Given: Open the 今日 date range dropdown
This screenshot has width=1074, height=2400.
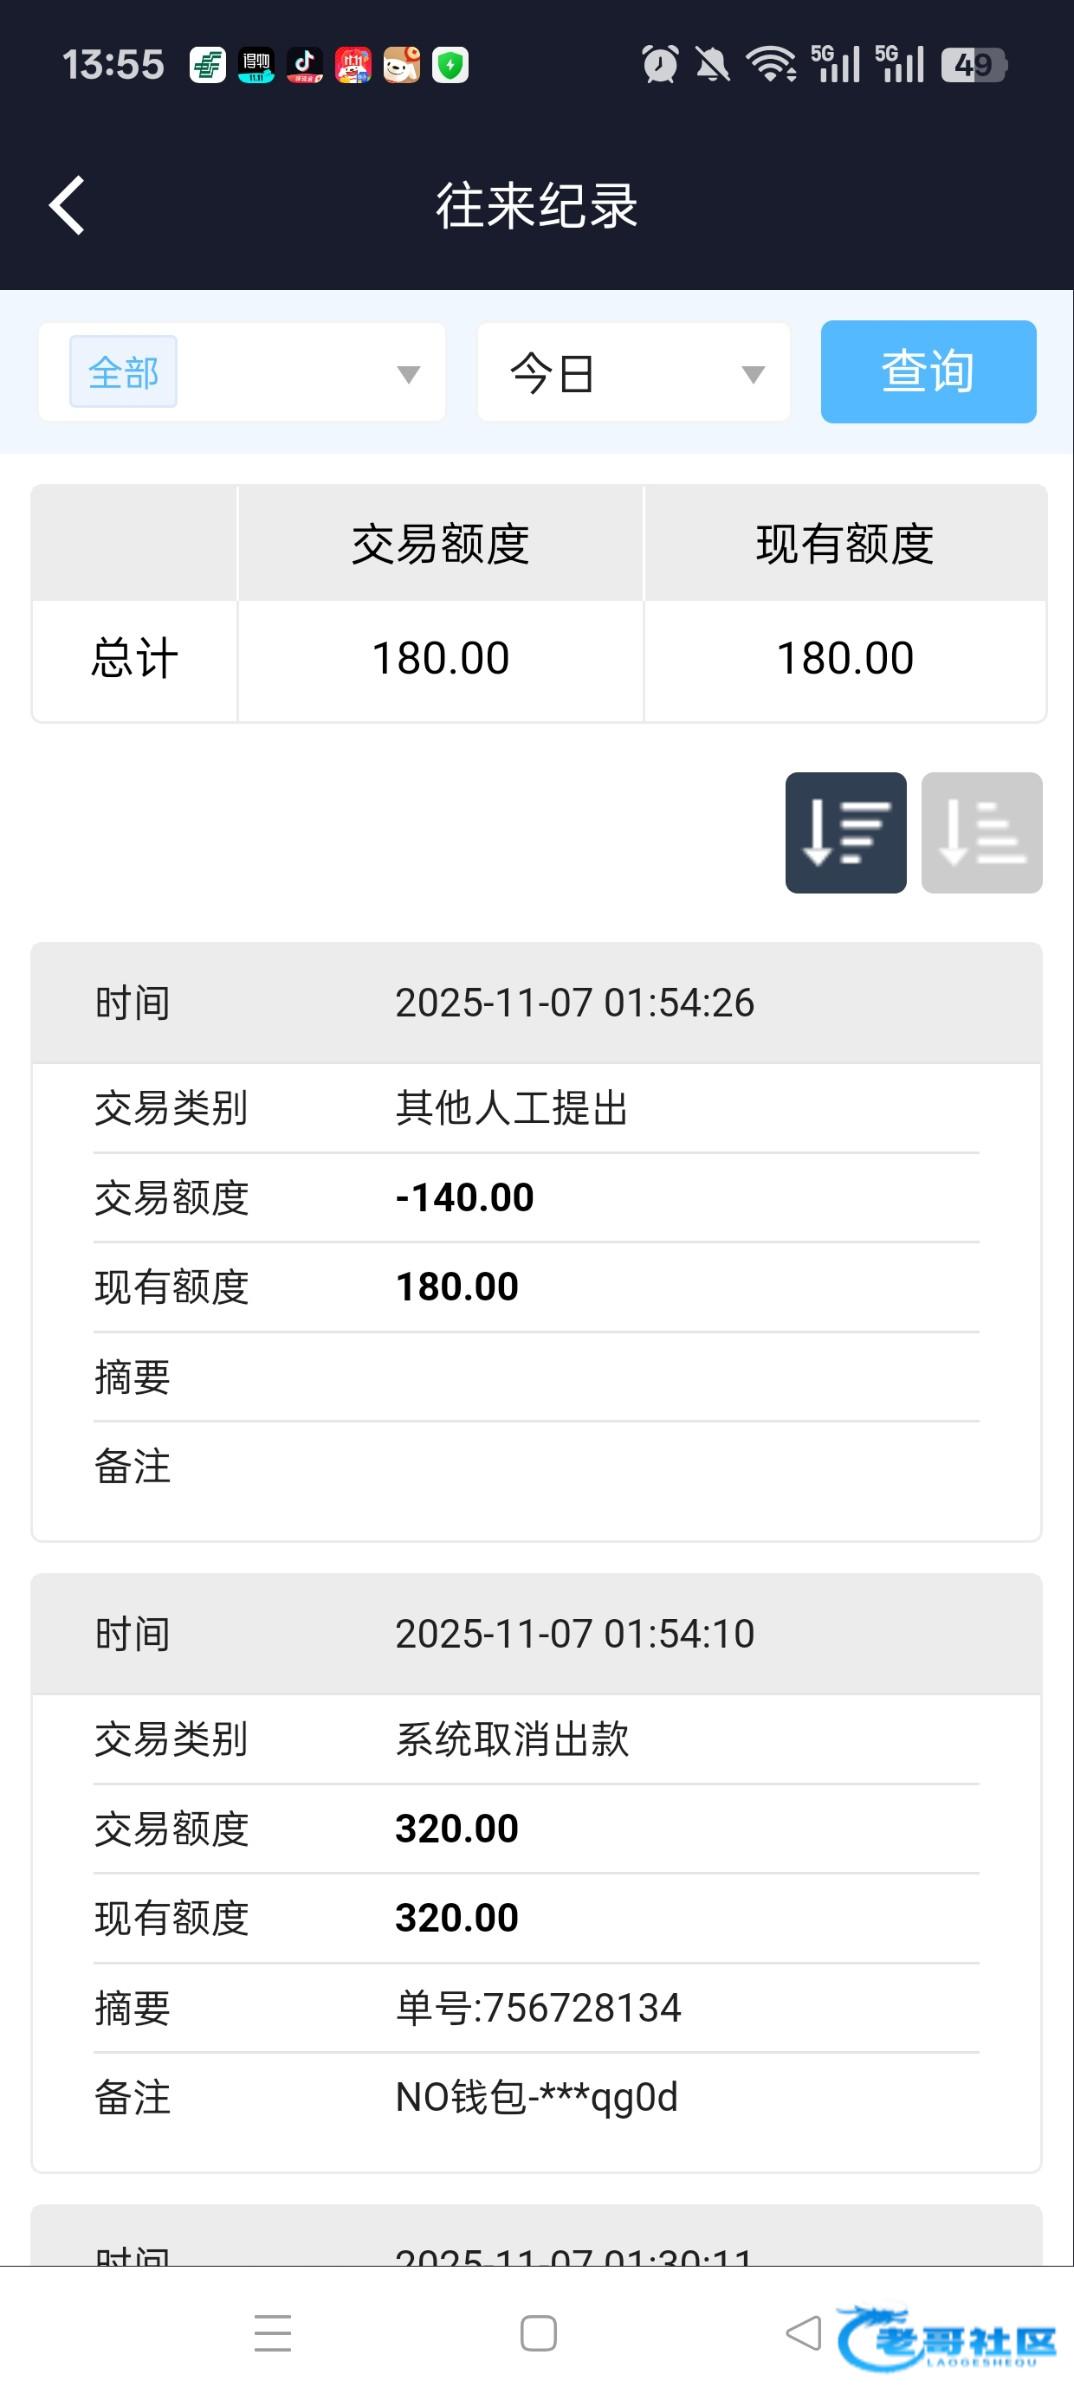Looking at the screenshot, I should coord(633,372).
